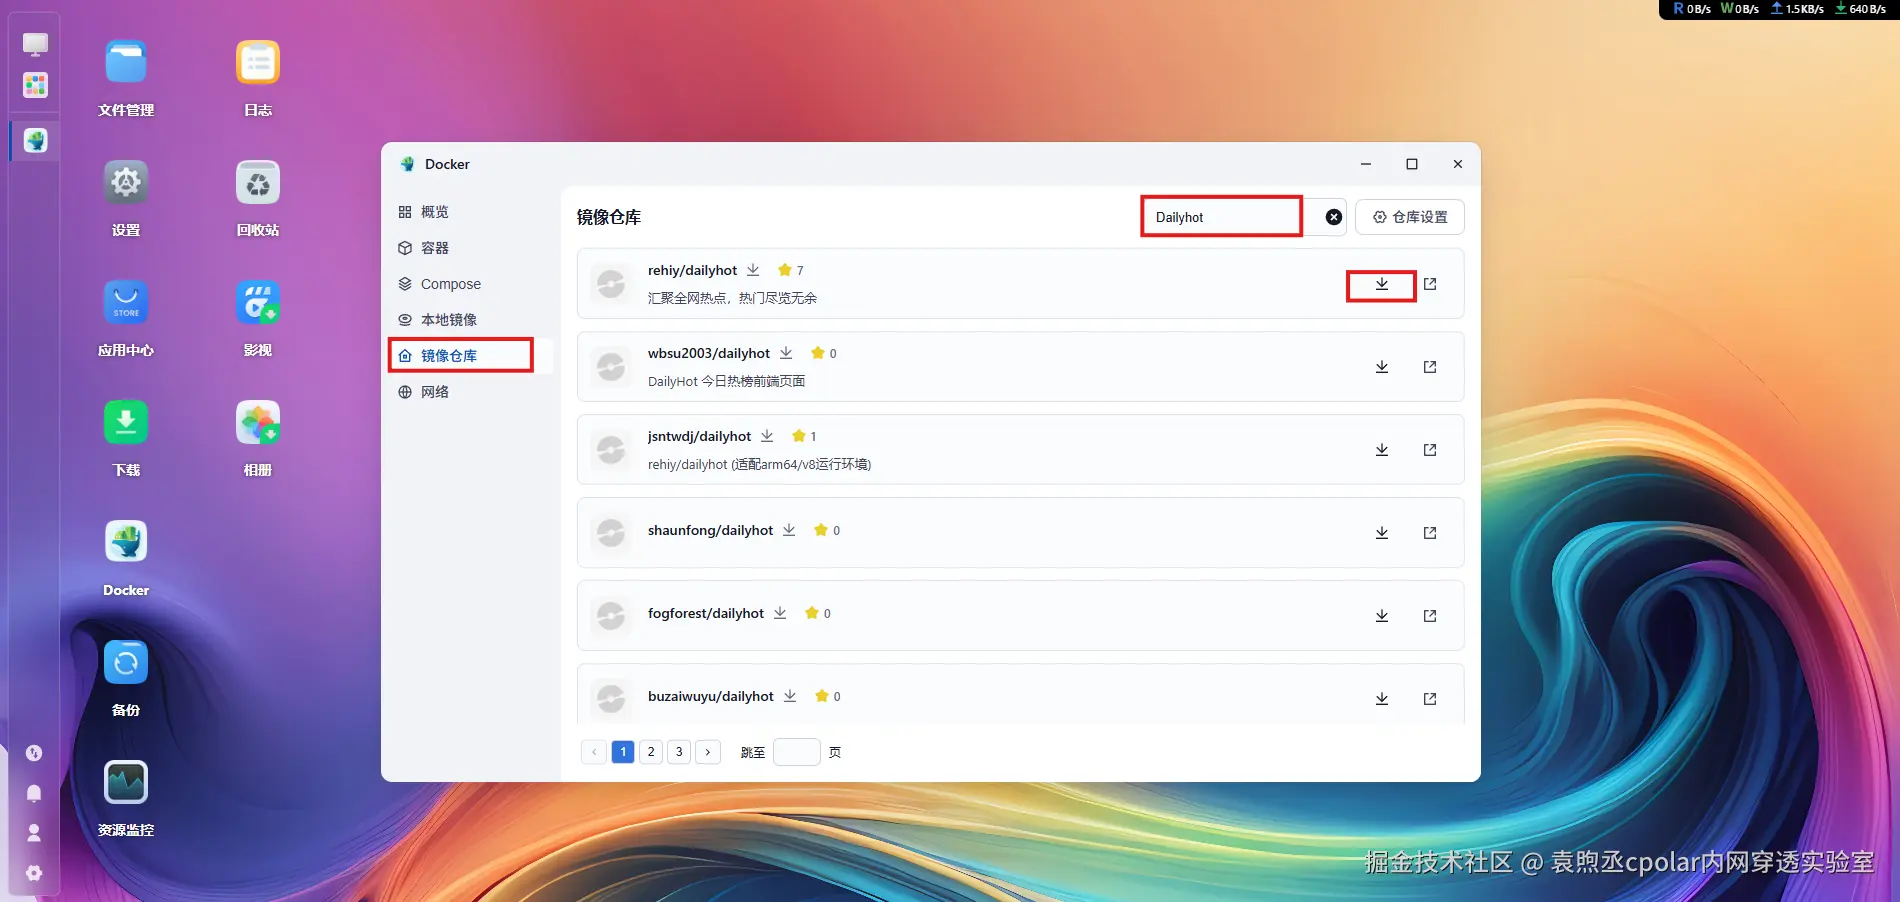Image resolution: width=1900 pixels, height=902 pixels.
Task: Jump to page 3 of results
Action: click(x=679, y=752)
